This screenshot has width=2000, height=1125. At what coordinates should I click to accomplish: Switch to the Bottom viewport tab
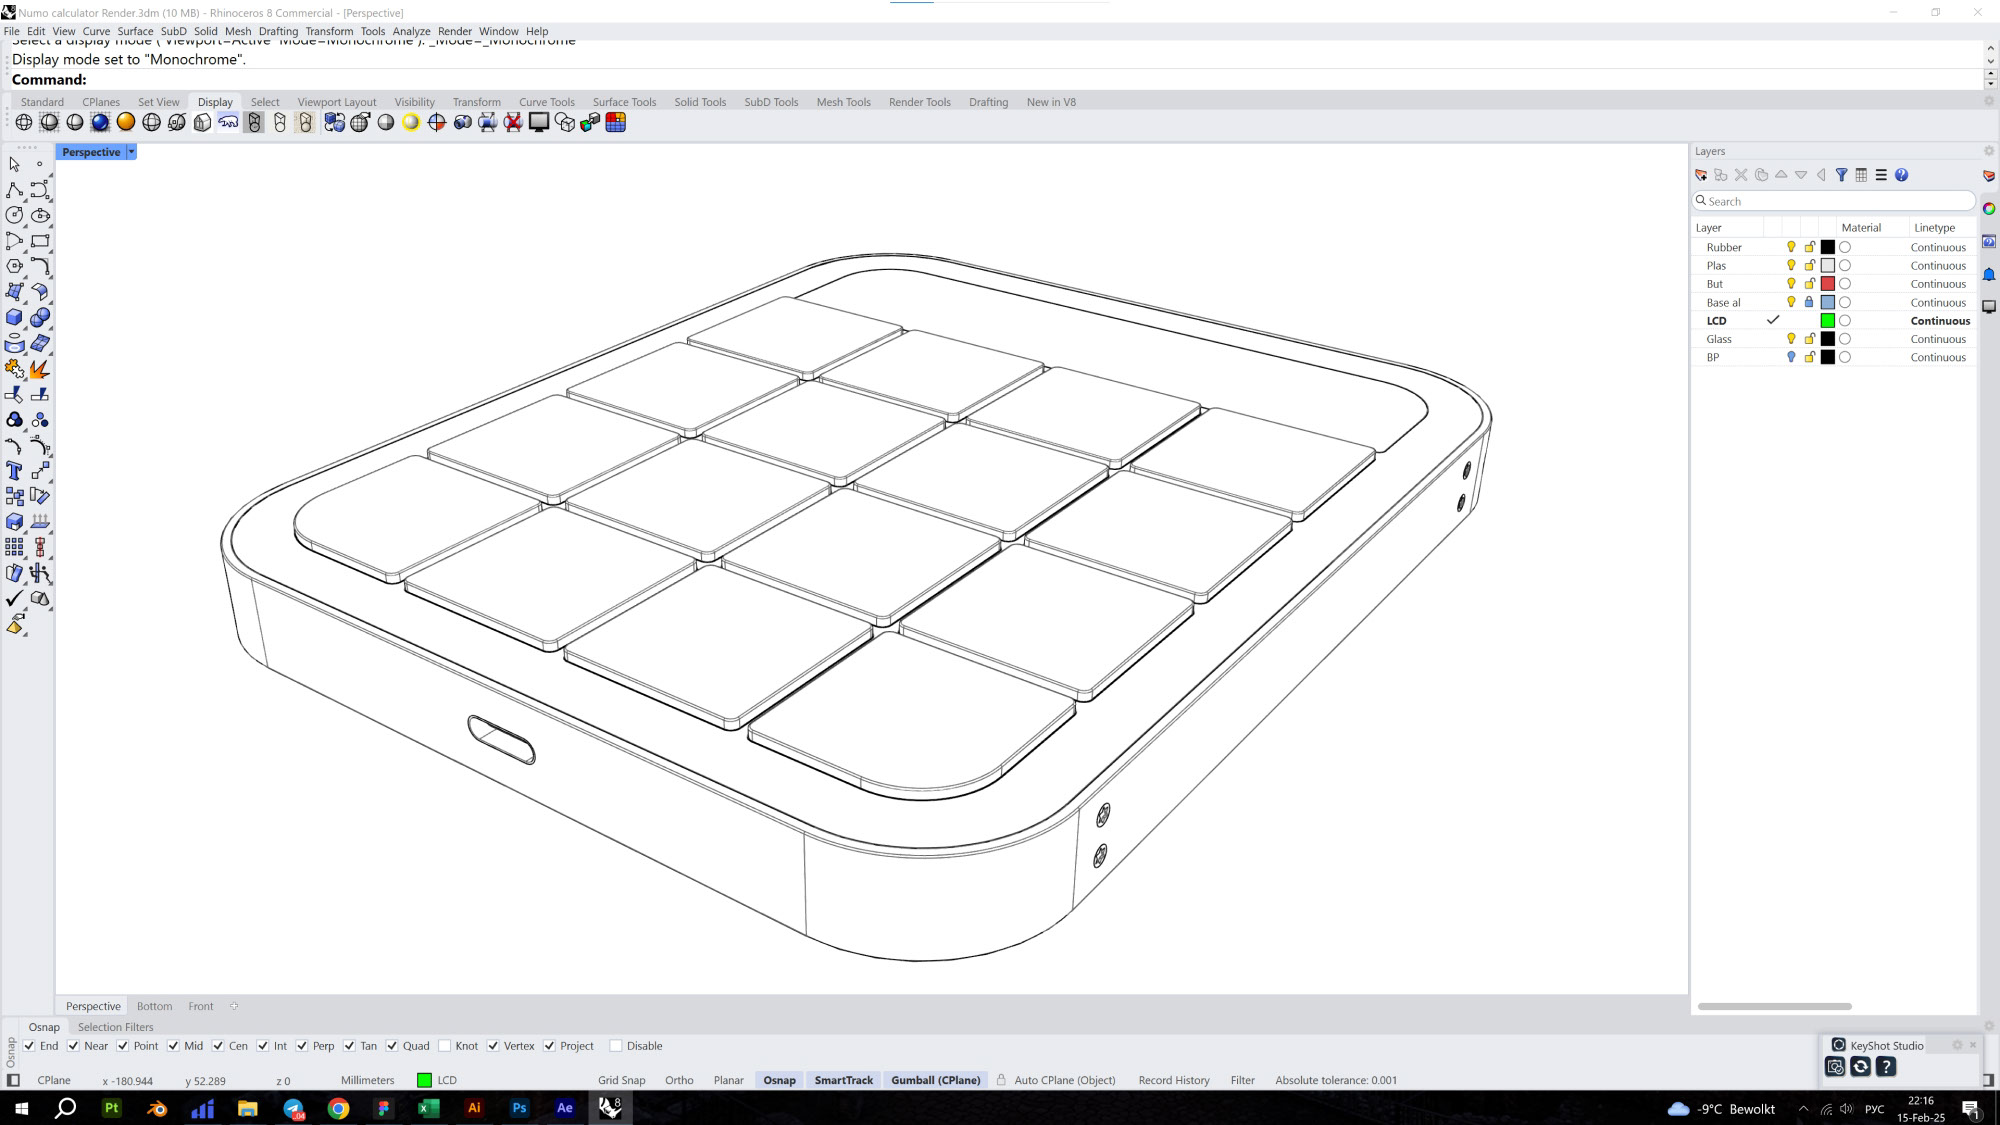pyautogui.click(x=155, y=1006)
